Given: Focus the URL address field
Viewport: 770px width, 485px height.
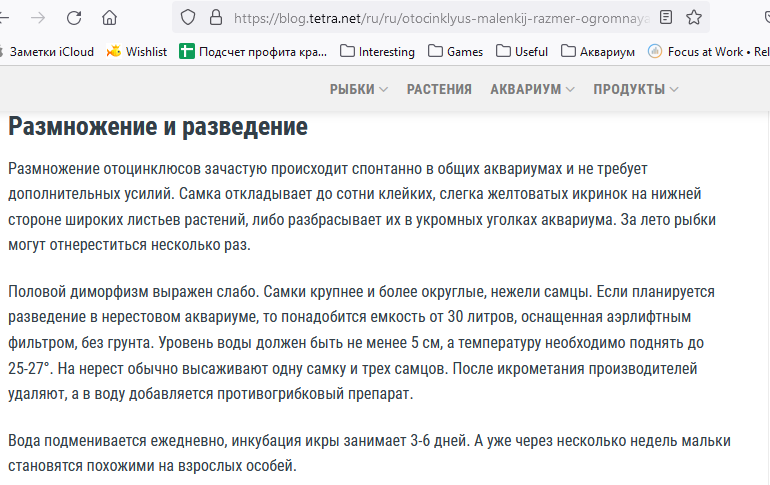Looking at the screenshot, I should click(441, 19).
